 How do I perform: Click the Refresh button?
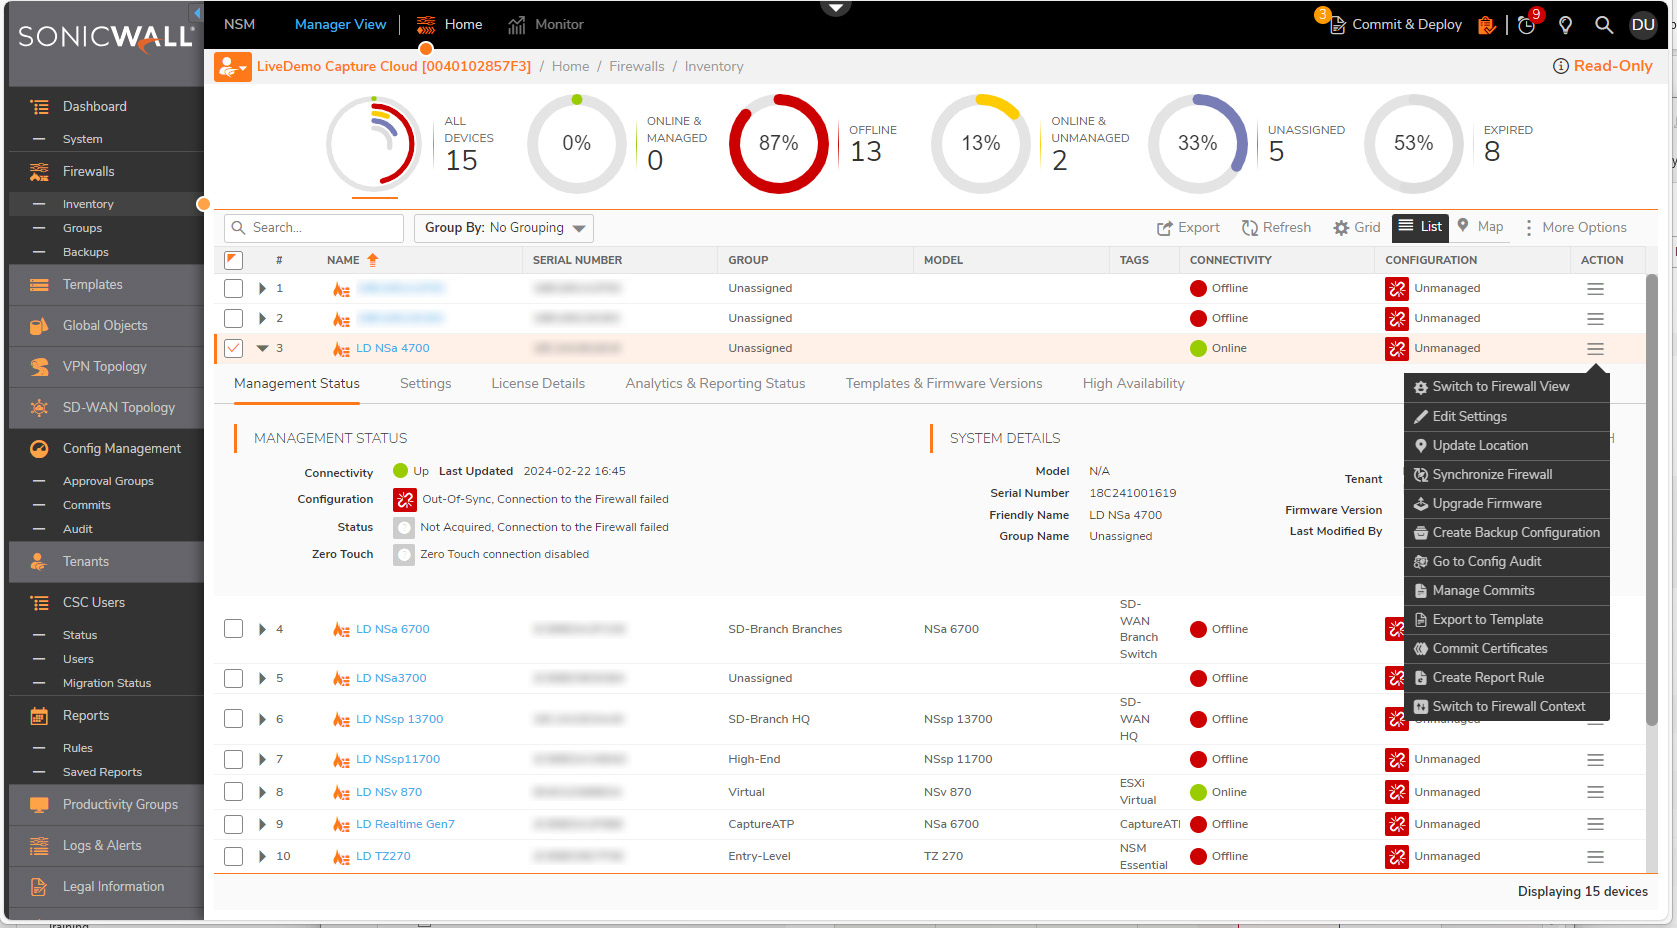click(1276, 228)
